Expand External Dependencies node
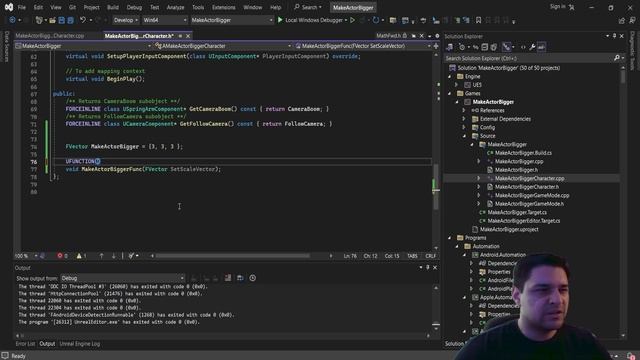 (x=464, y=119)
